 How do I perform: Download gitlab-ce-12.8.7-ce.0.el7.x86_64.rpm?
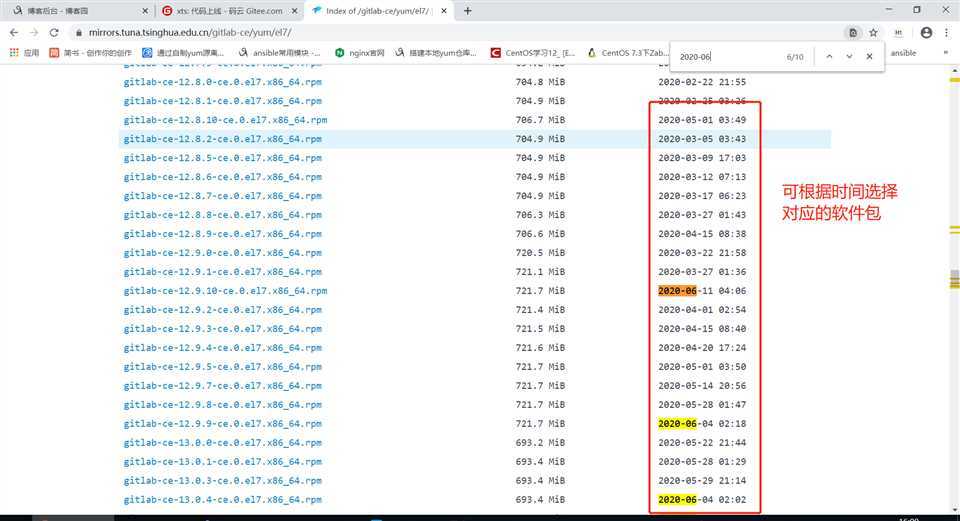[x=222, y=196]
